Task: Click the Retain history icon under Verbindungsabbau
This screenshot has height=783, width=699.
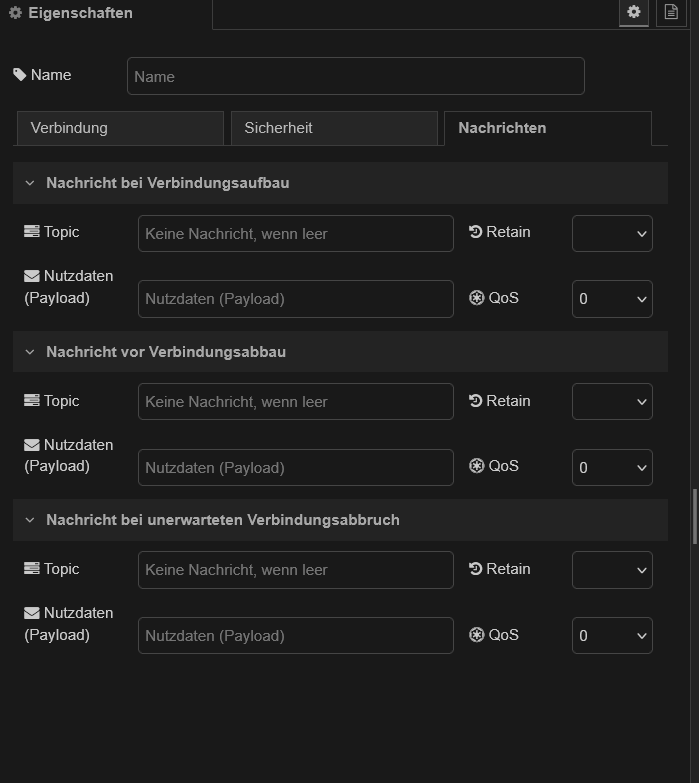Action: coord(476,401)
